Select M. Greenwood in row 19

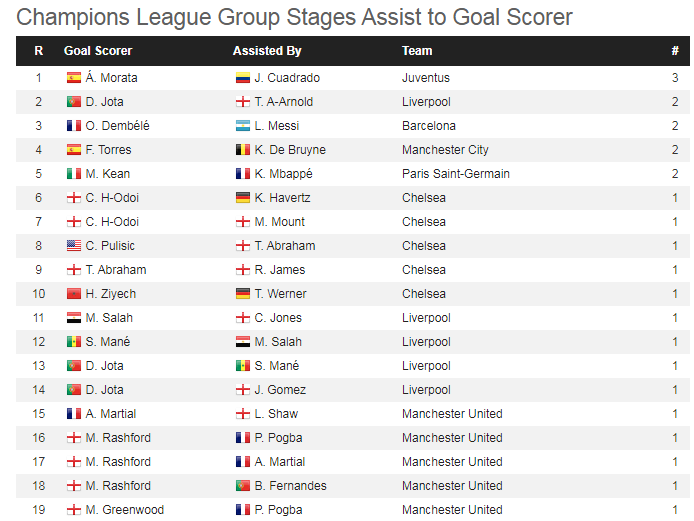[124, 510]
